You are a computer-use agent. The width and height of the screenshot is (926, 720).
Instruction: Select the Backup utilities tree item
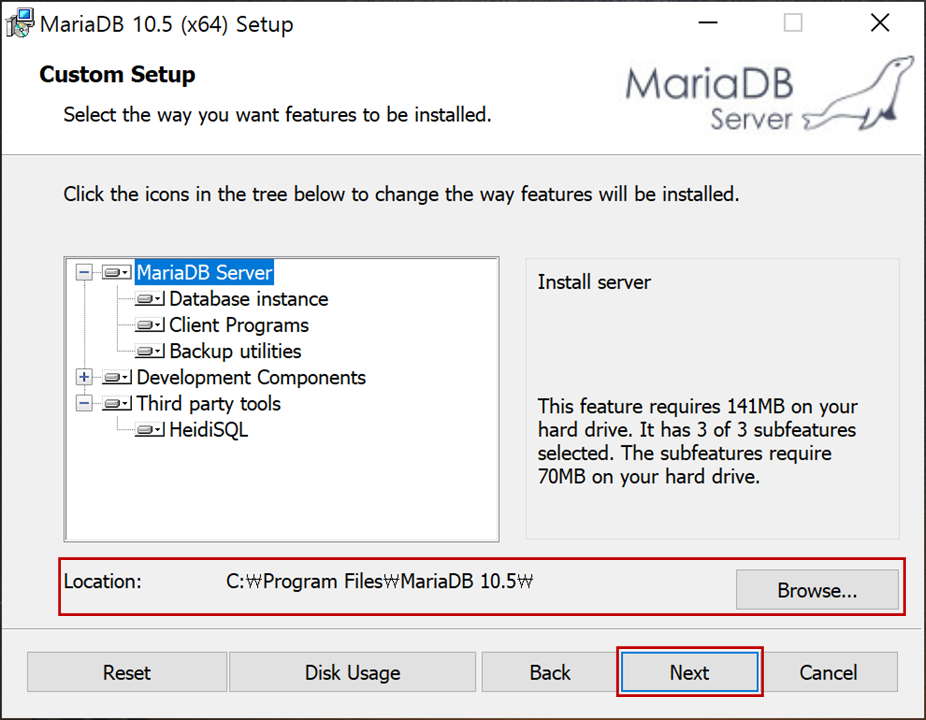click(x=235, y=351)
